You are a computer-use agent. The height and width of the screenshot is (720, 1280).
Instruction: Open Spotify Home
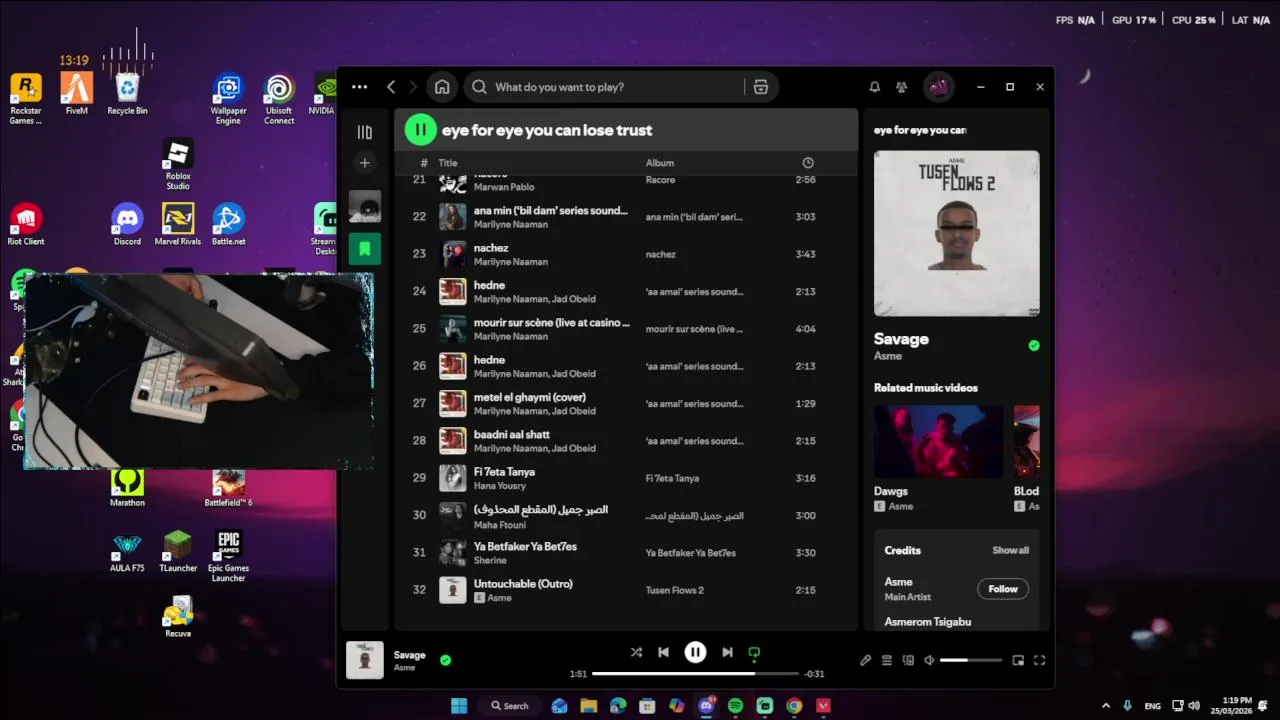(442, 87)
